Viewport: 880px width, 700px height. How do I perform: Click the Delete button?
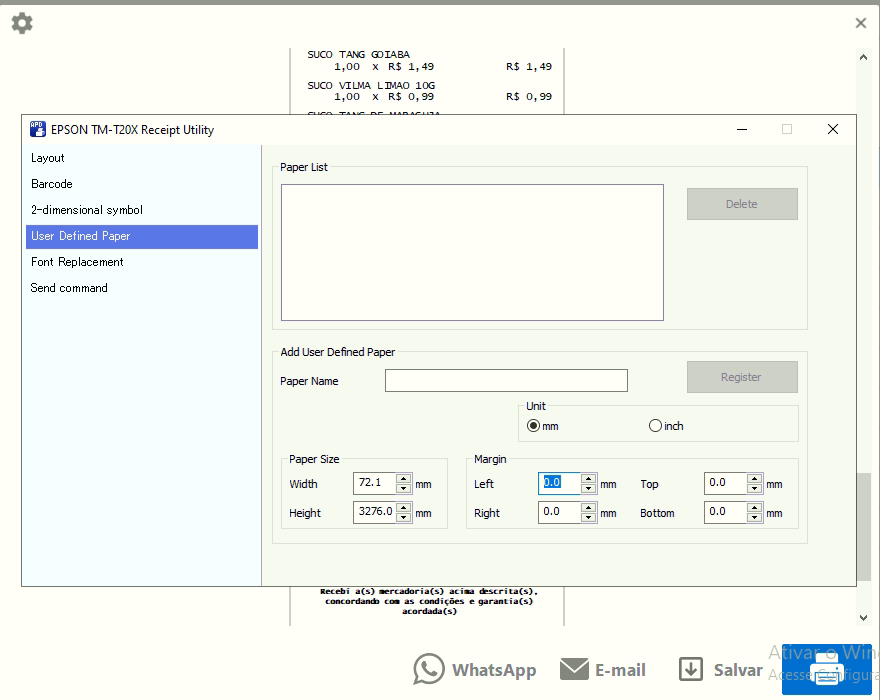(x=741, y=204)
